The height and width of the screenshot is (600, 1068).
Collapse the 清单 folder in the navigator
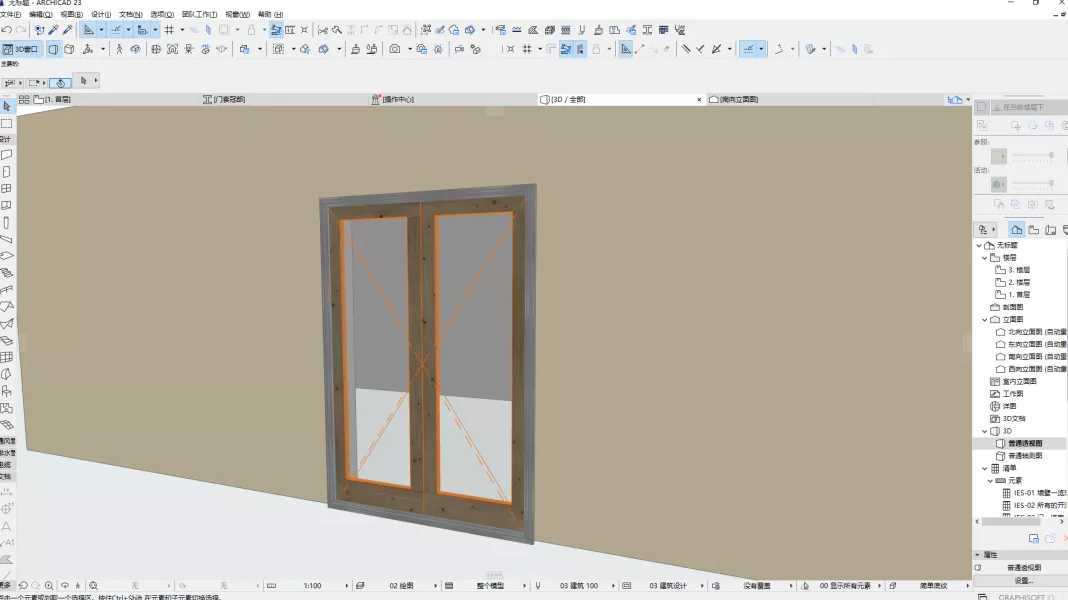(984, 469)
